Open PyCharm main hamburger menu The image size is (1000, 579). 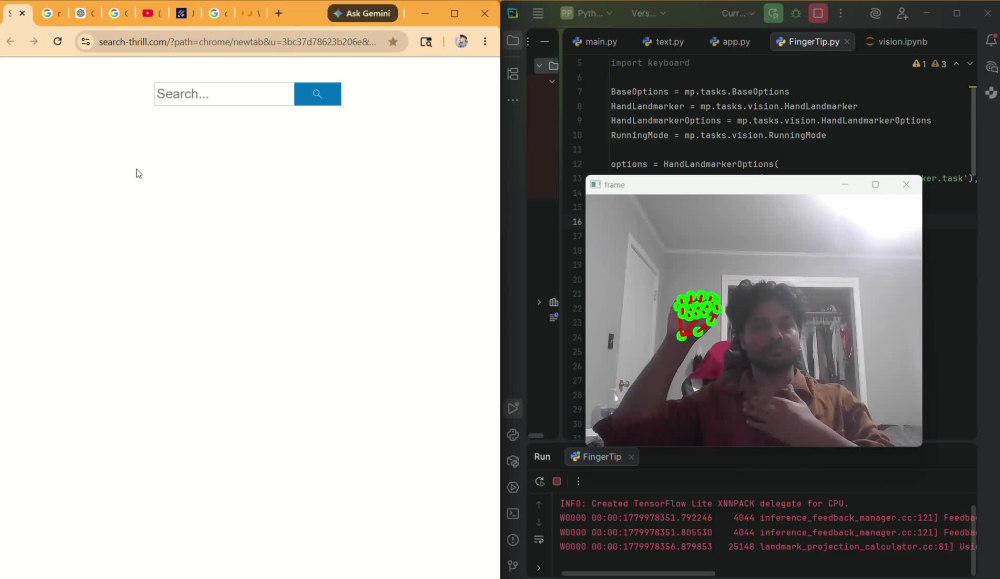[538, 13]
